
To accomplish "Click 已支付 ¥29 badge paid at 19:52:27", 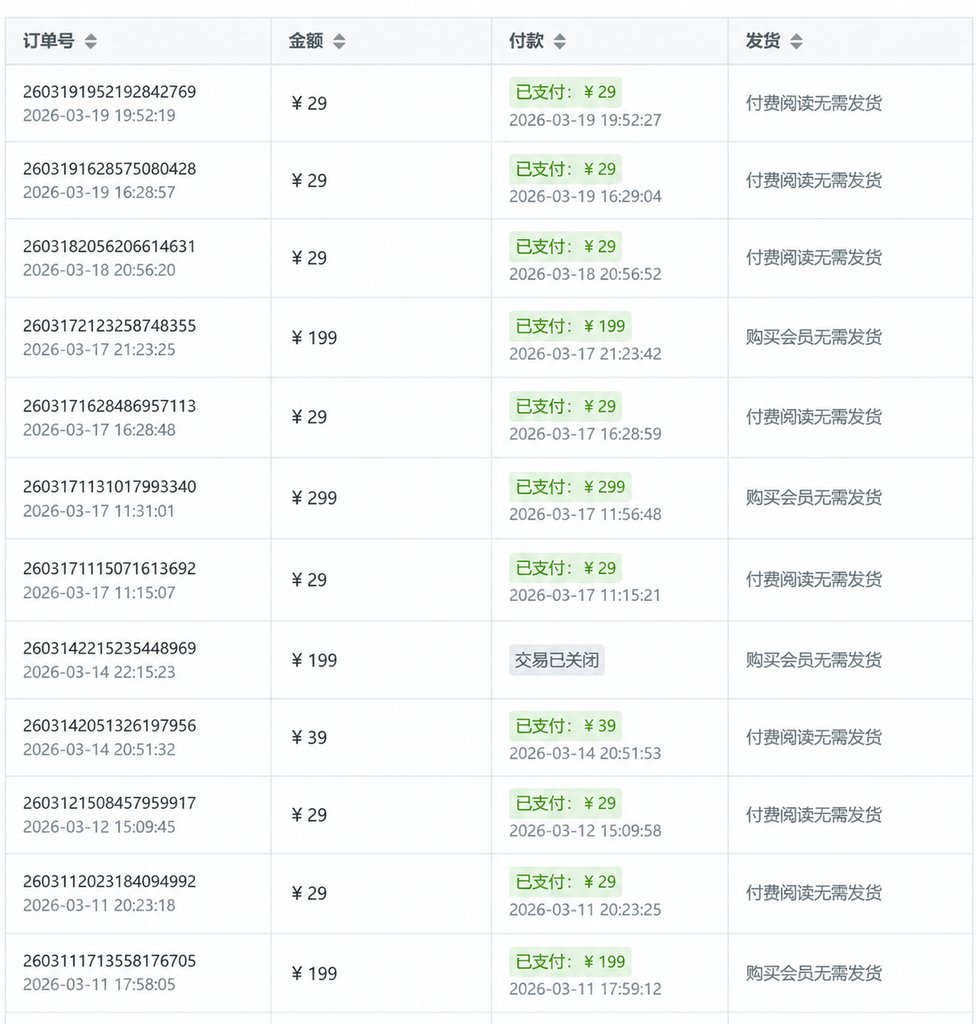I will (x=566, y=92).
